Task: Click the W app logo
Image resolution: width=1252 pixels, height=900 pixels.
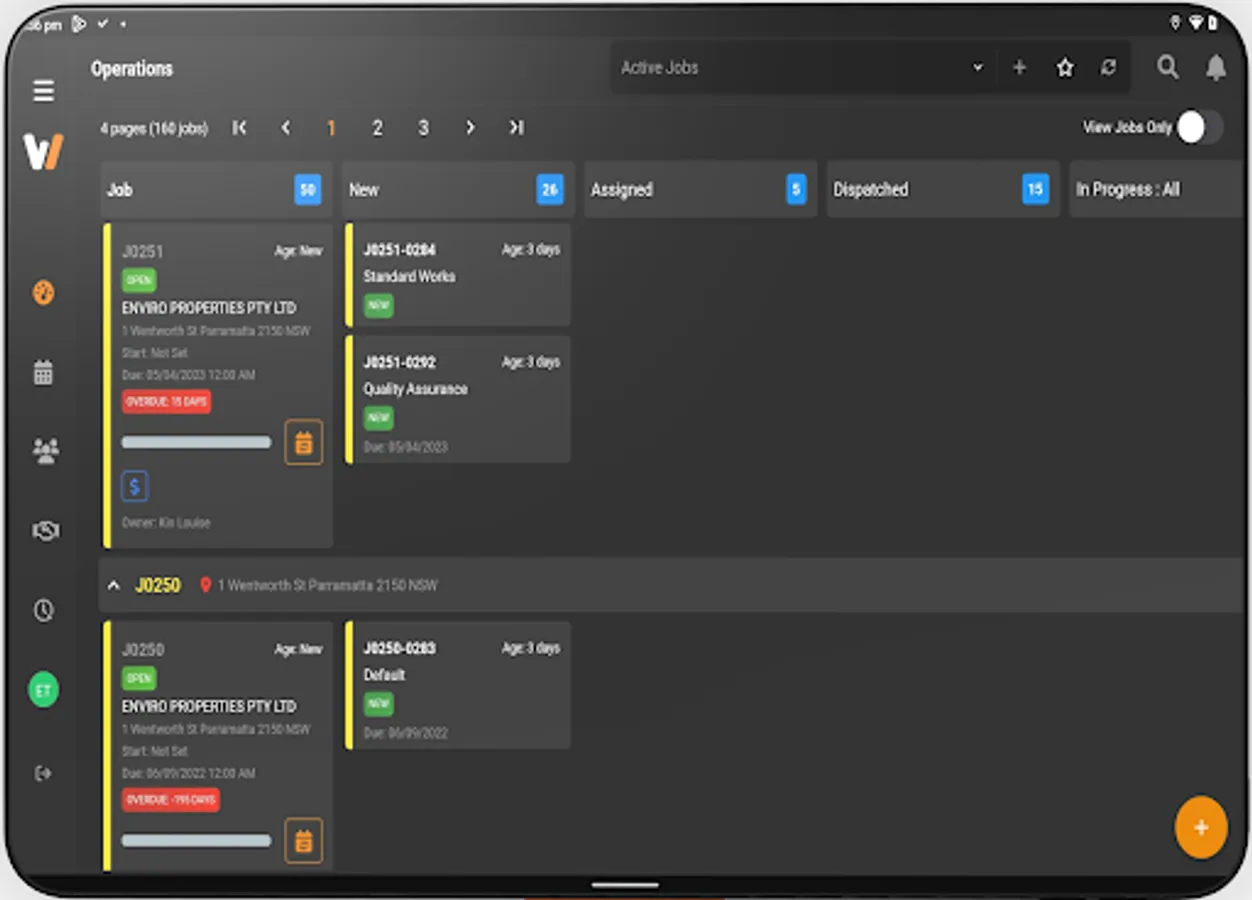Action: click(x=44, y=152)
